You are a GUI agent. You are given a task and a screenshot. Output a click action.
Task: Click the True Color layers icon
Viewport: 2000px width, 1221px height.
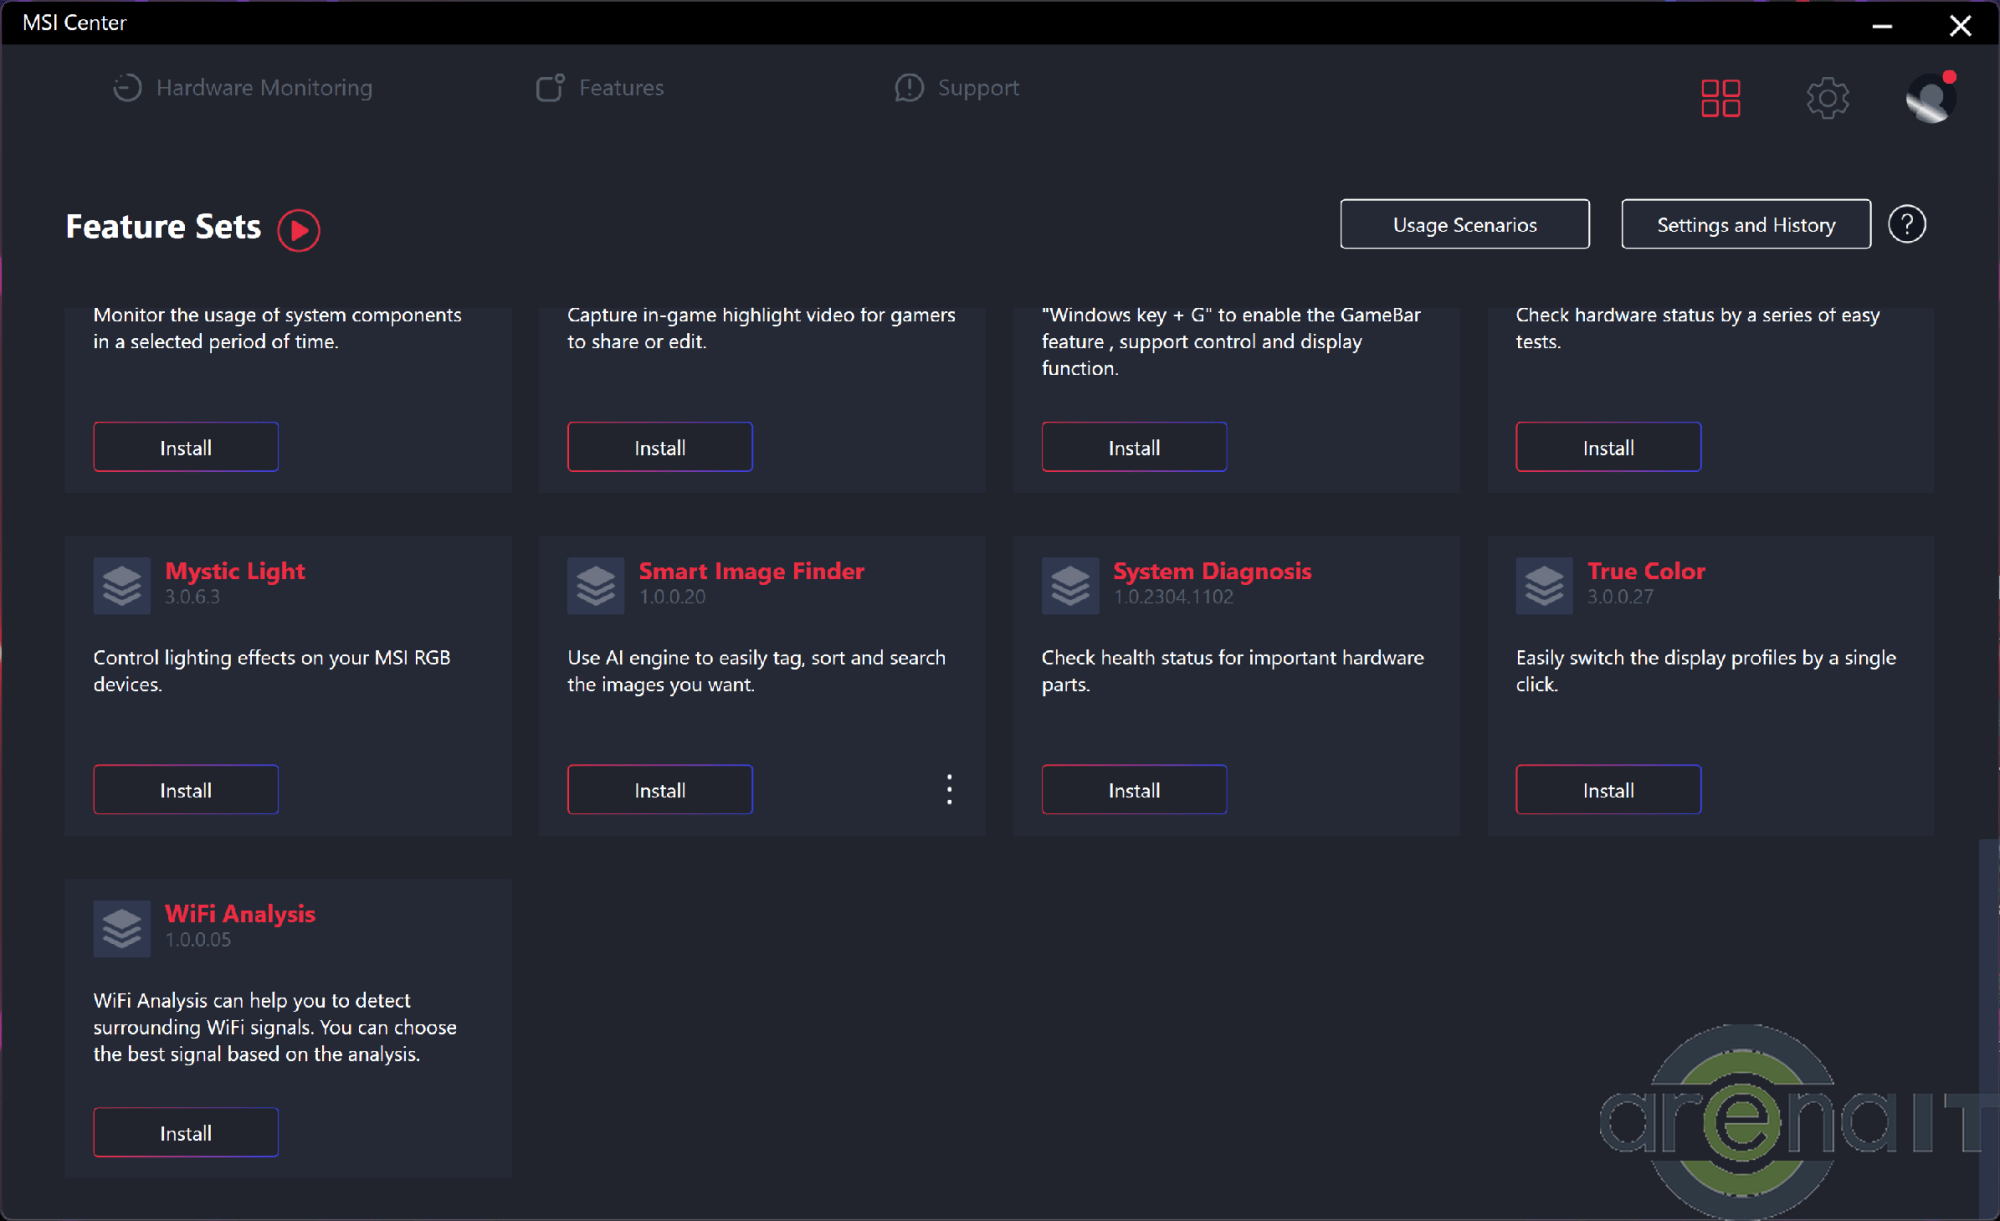click(1544, 585)
